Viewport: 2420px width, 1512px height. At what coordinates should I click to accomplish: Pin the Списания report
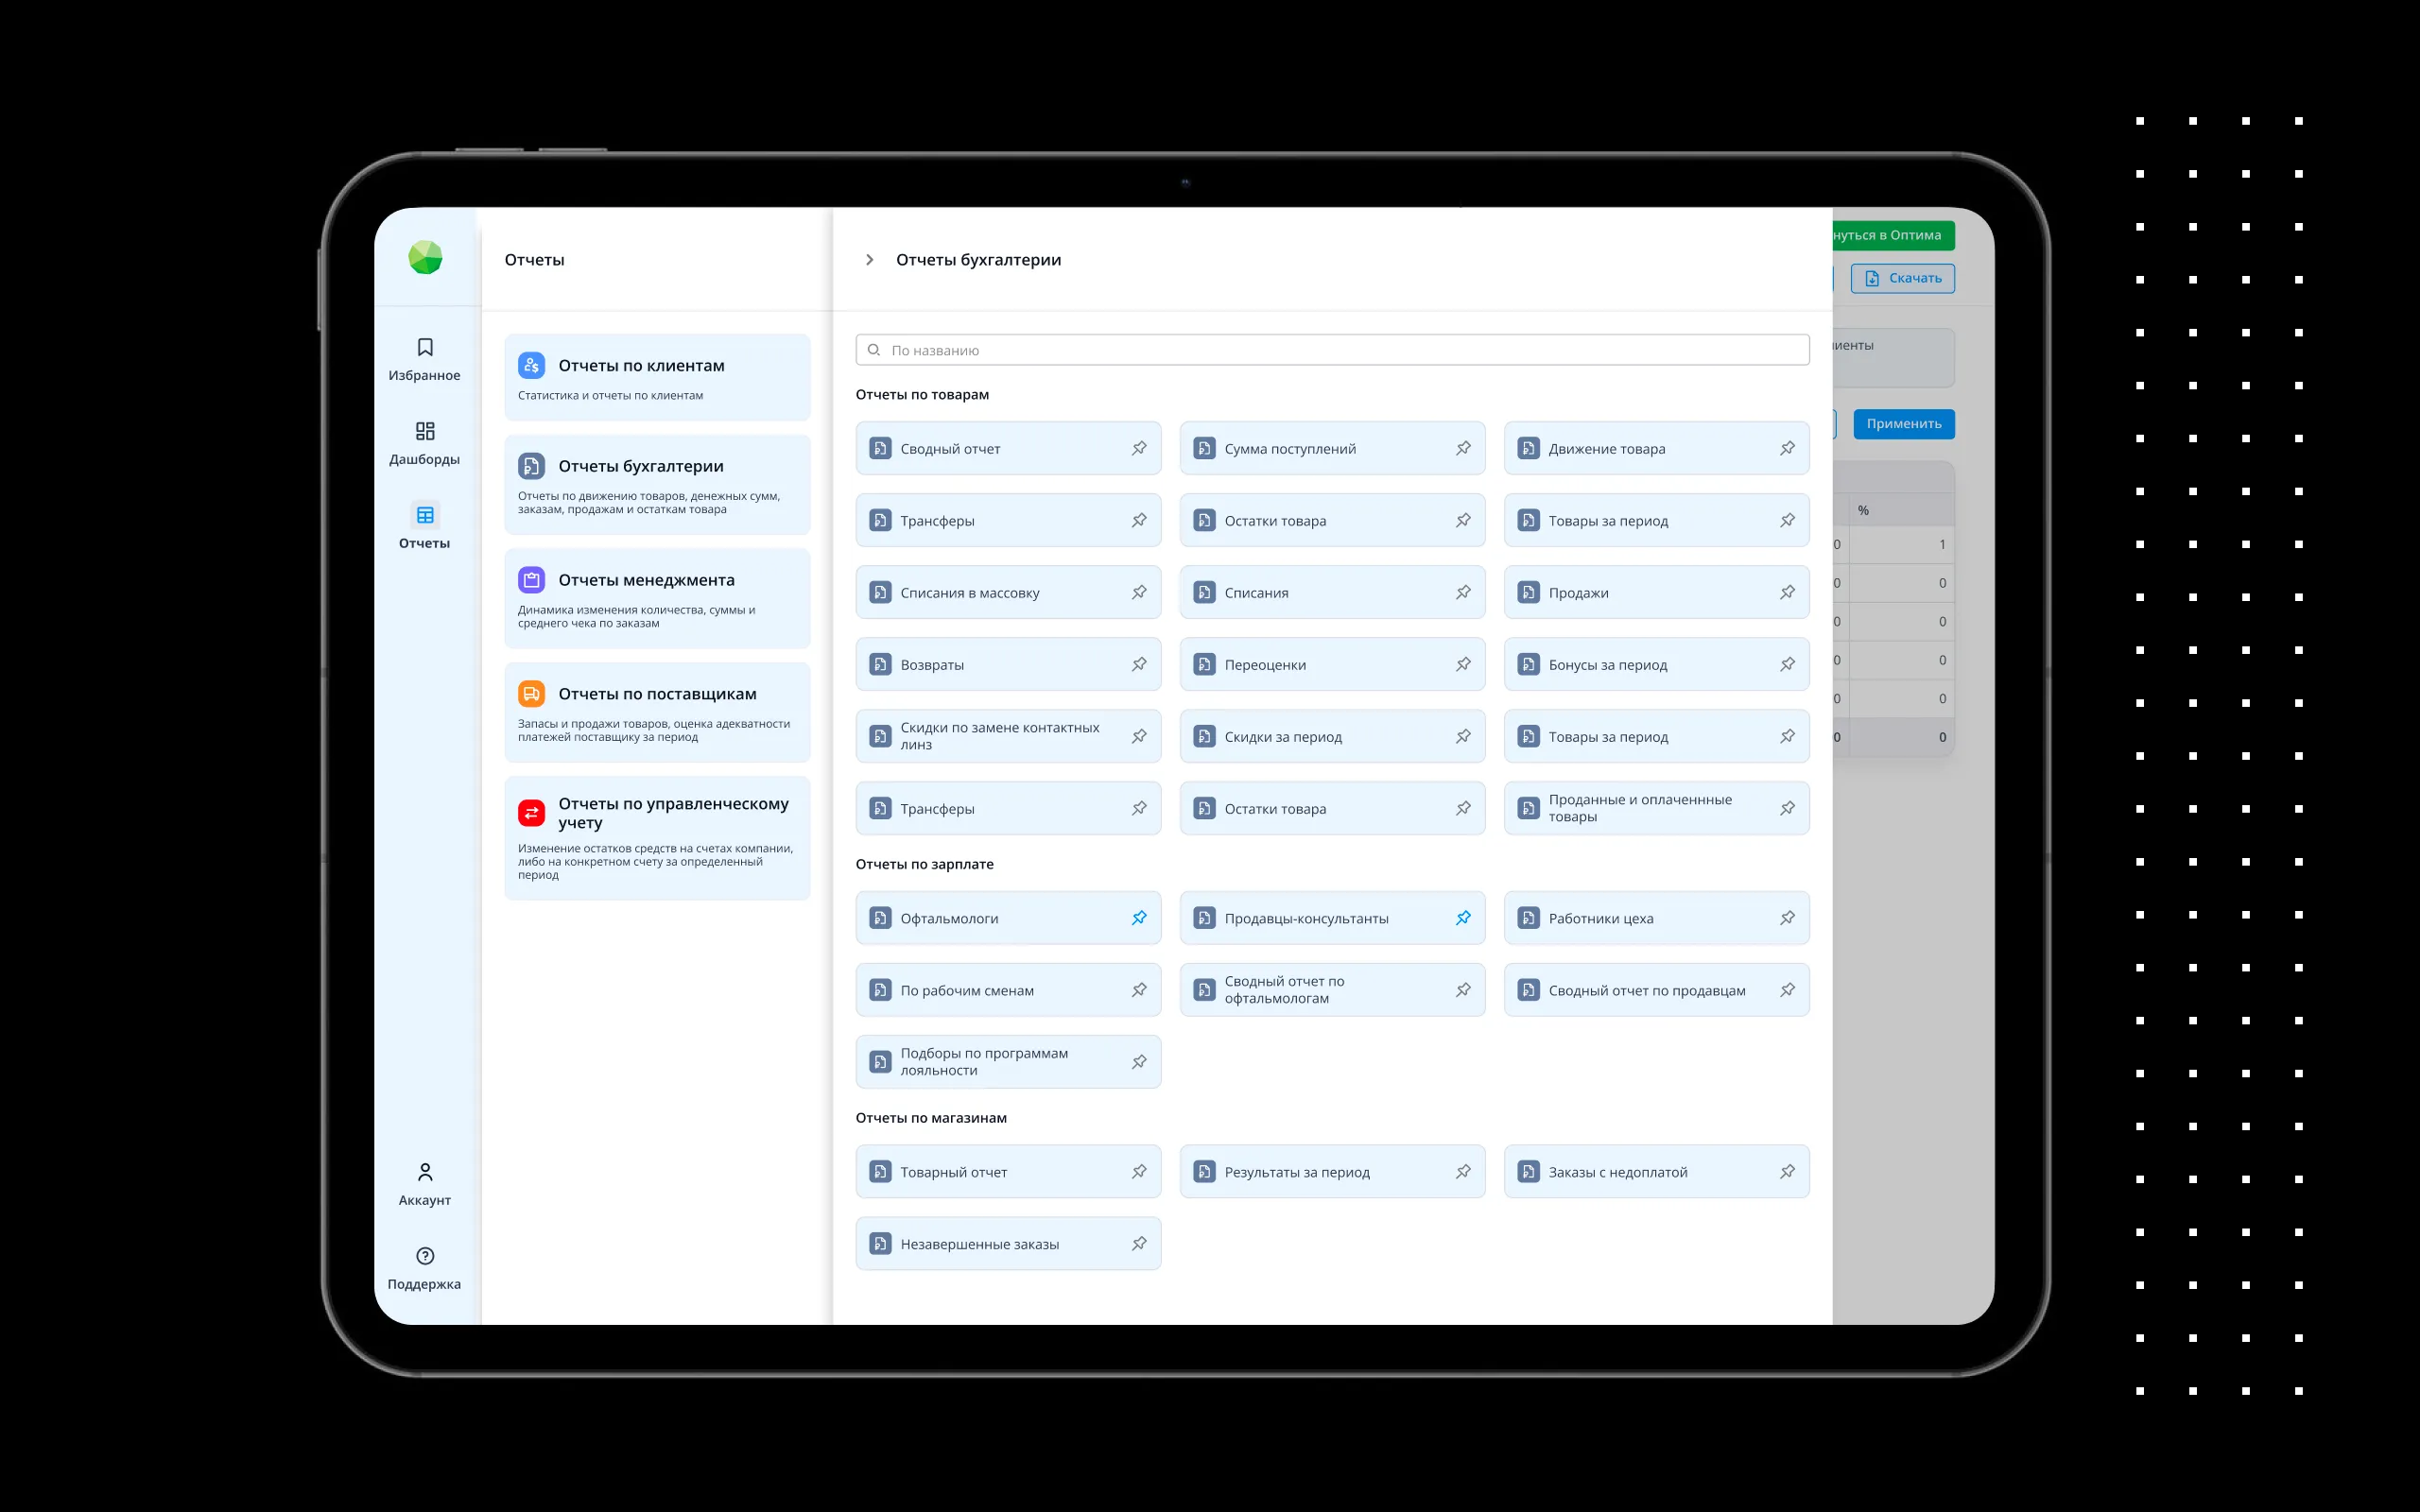coord(1463,592)
